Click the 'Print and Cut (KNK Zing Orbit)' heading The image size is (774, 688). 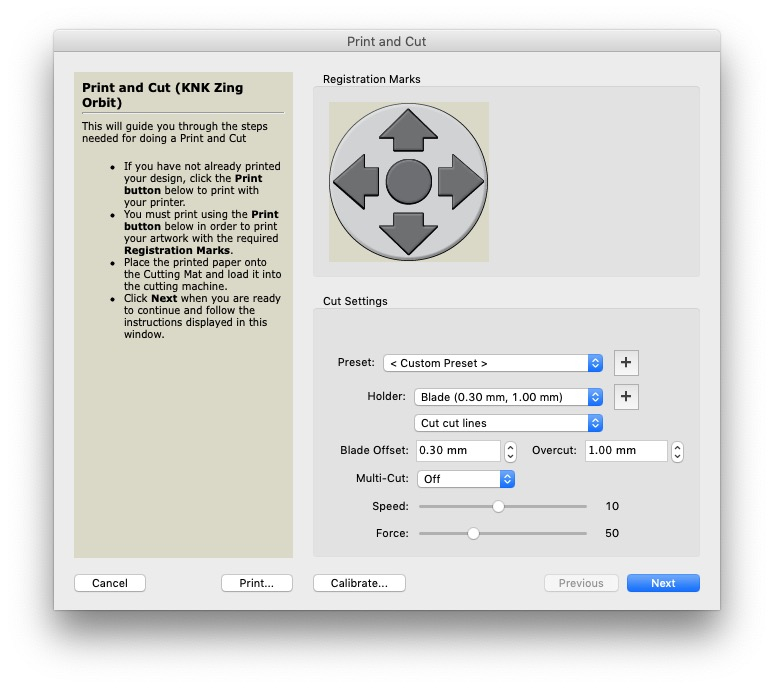tap(163, 95)
